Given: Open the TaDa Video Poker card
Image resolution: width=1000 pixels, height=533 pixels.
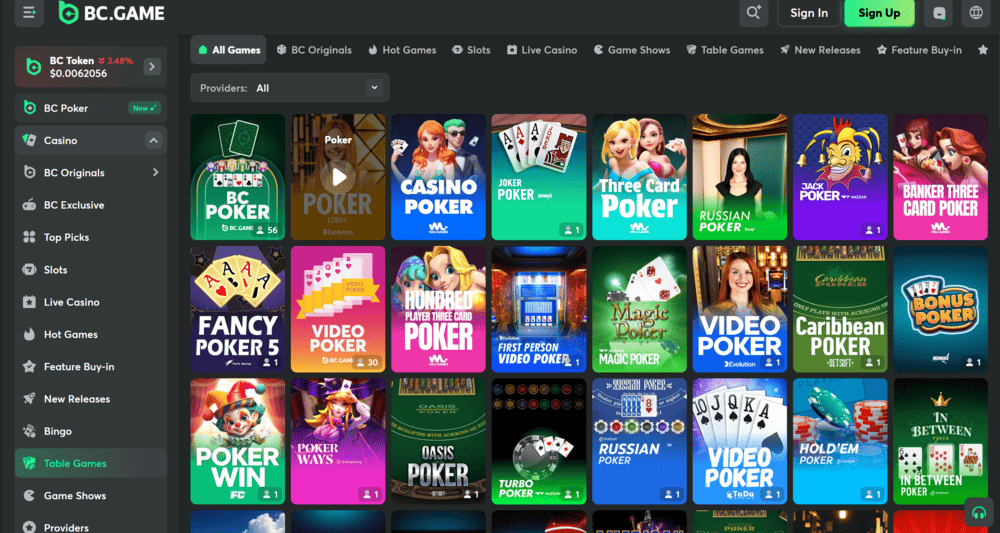Looking at the screenshot, I should point(740,441).
